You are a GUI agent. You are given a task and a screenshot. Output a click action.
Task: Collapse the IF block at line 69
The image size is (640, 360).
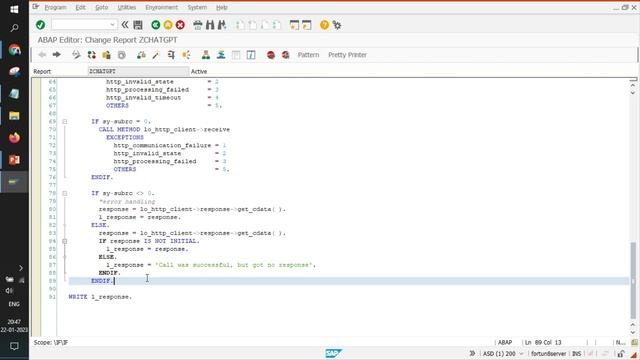[64, 122]
